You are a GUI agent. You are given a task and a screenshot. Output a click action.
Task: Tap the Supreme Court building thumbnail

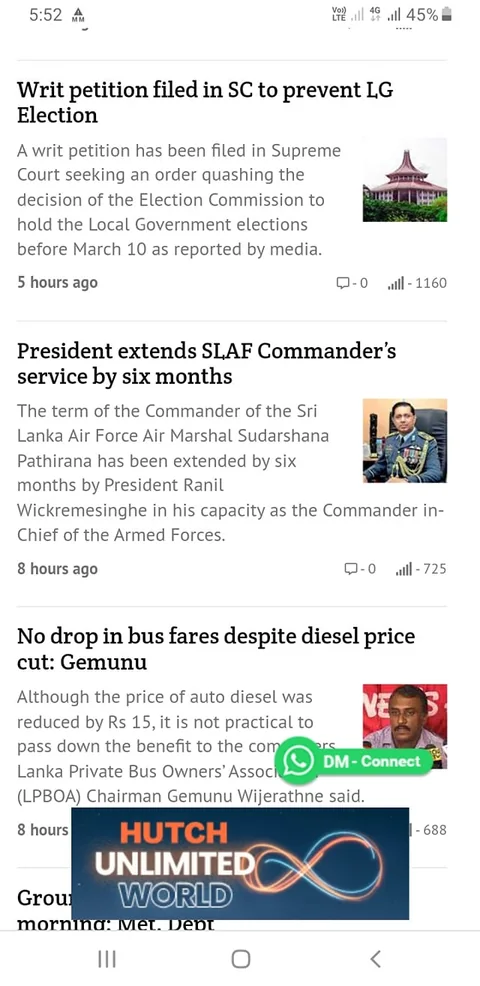click(405, 180)
